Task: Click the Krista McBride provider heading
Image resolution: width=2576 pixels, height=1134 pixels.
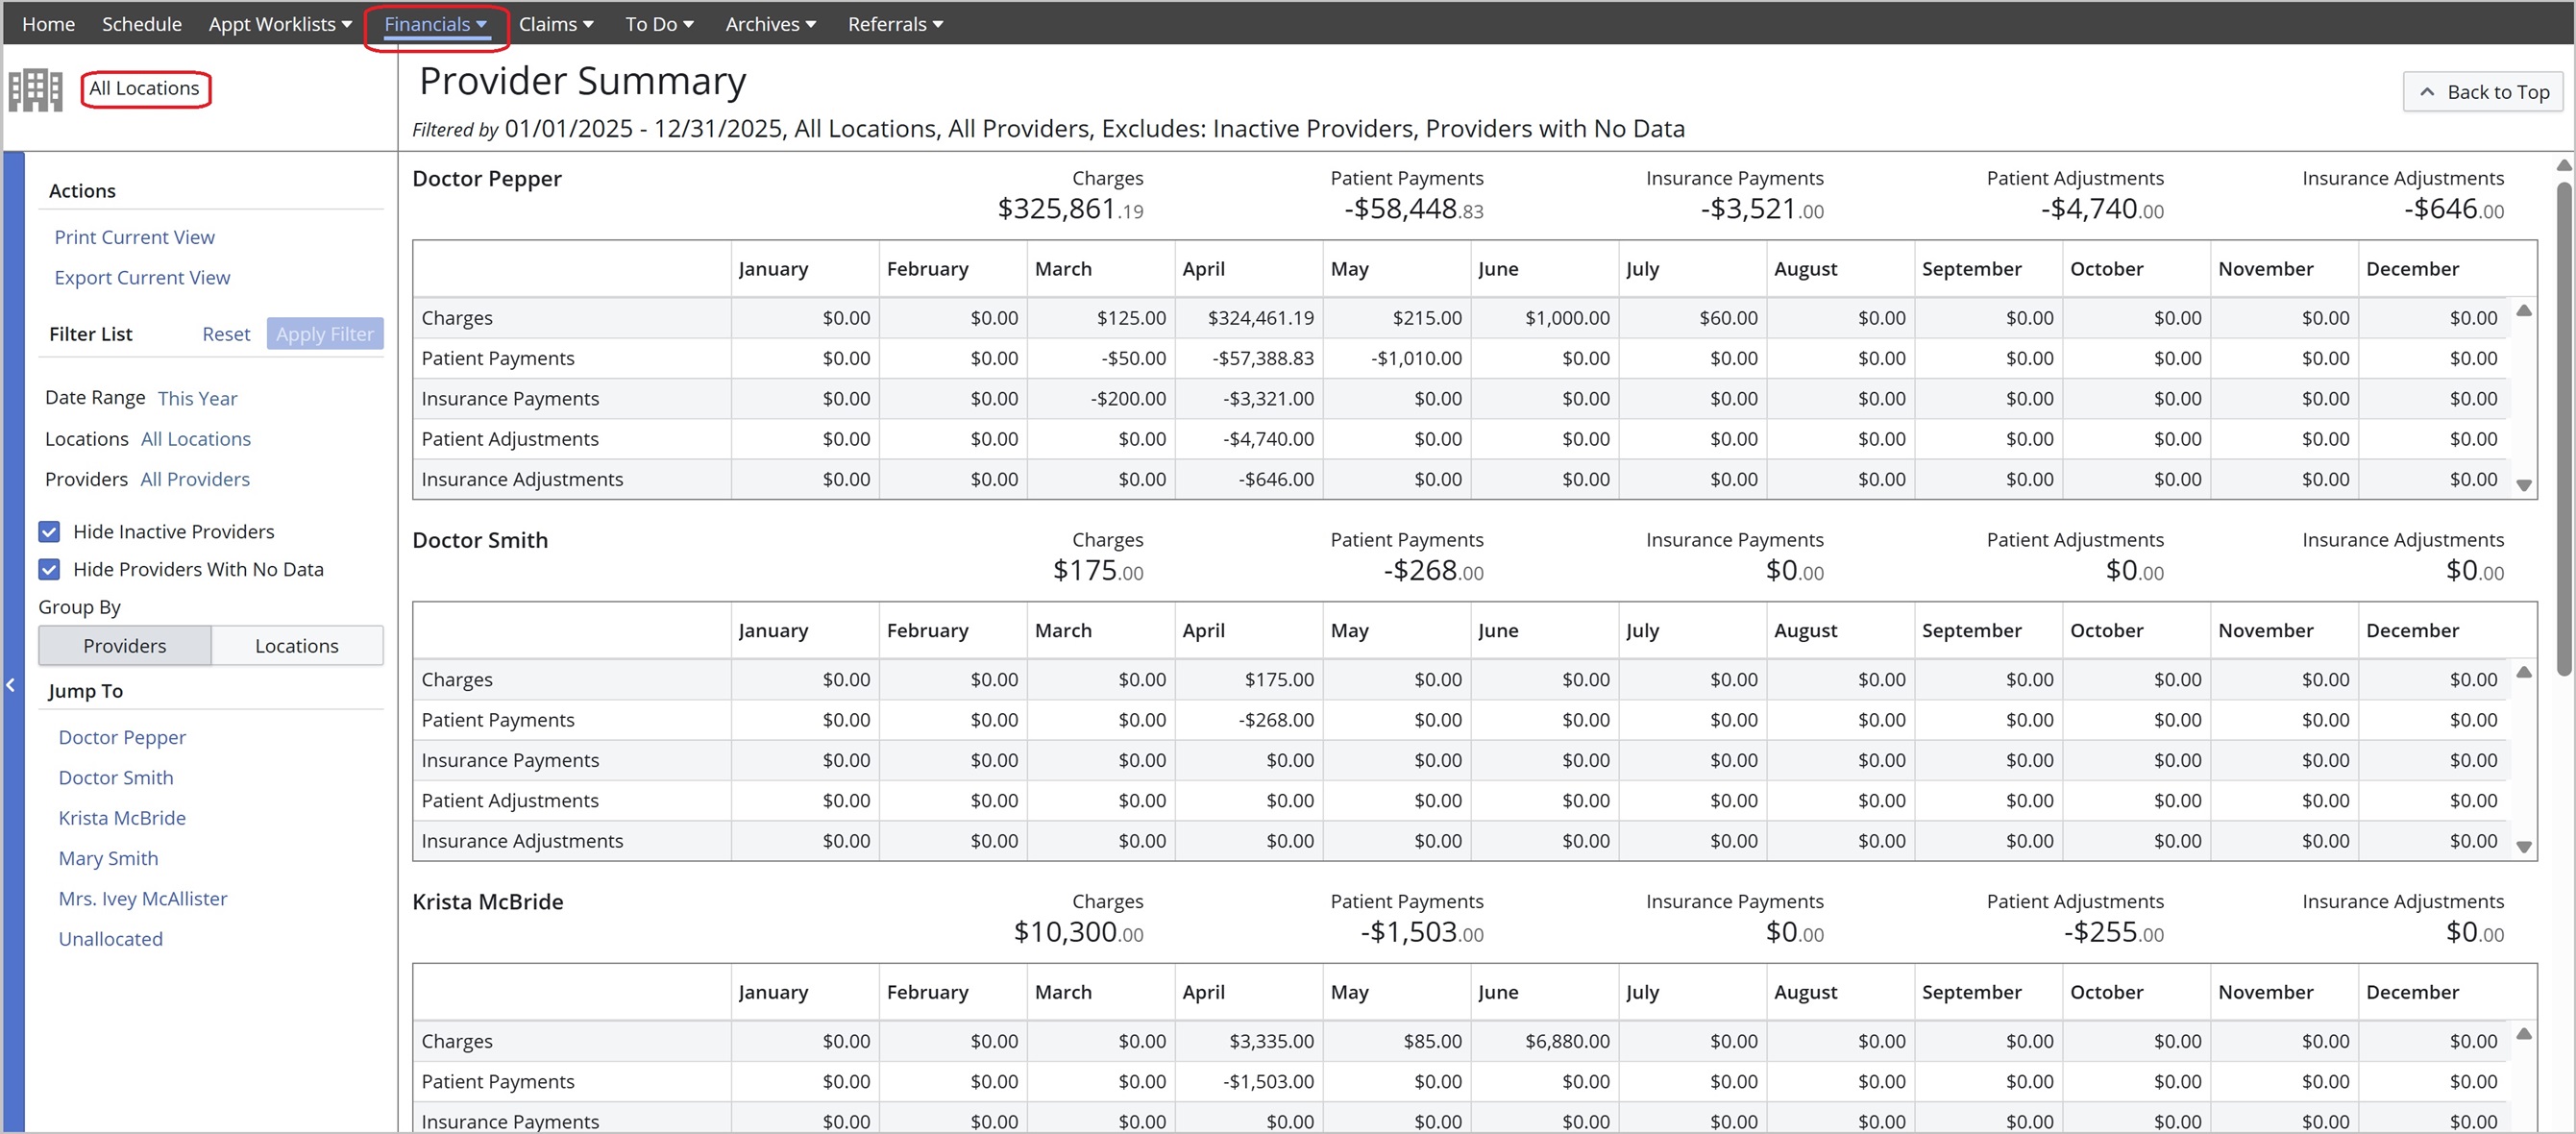Action: pos(488,902)
